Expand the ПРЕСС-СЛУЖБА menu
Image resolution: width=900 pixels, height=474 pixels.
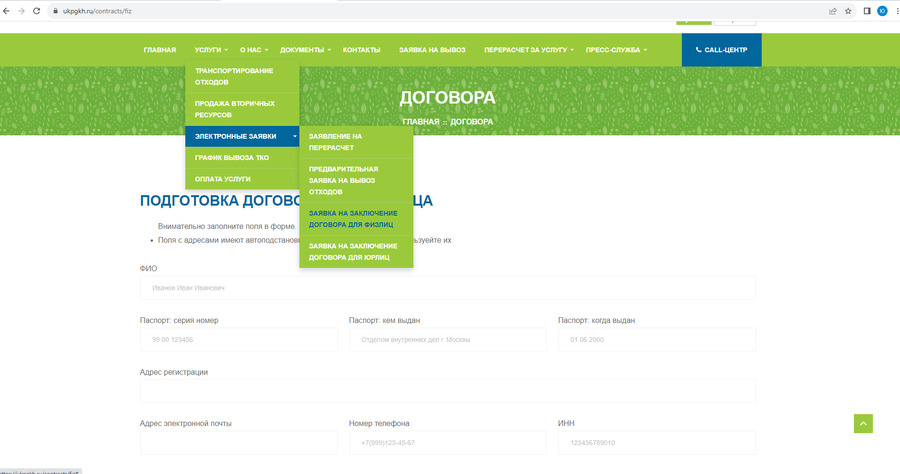tap(616, 50)
